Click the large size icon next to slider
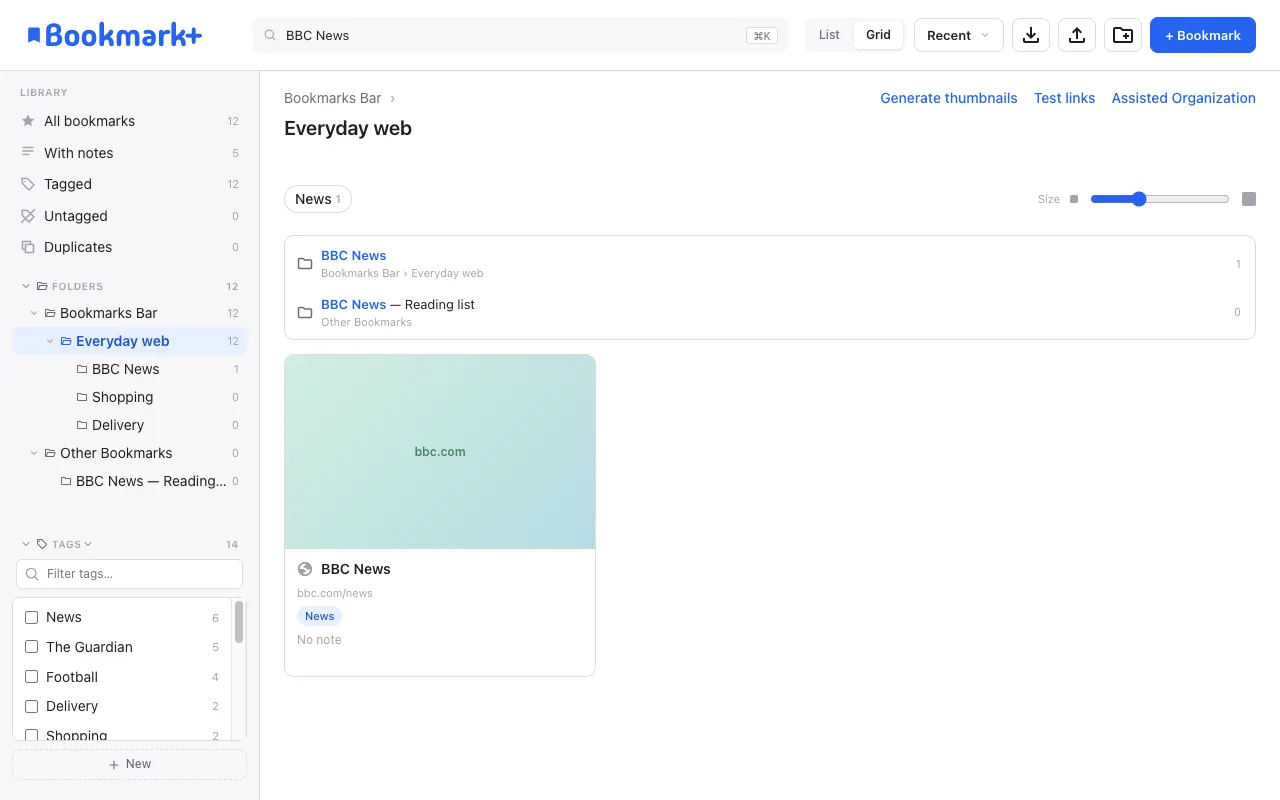 click(x=1249, y=199)
